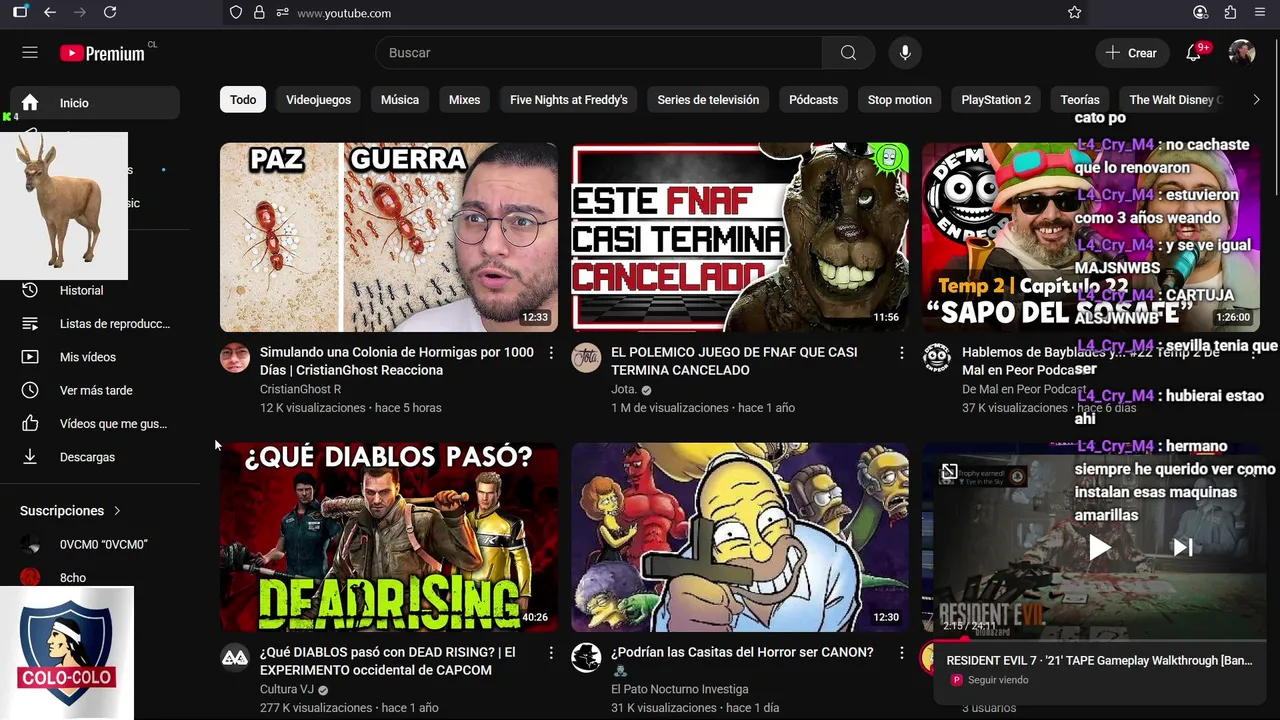Open options for FNAF cancelado video
The height and width of the screenshot is (720, 1280).
tap(901, 353)
